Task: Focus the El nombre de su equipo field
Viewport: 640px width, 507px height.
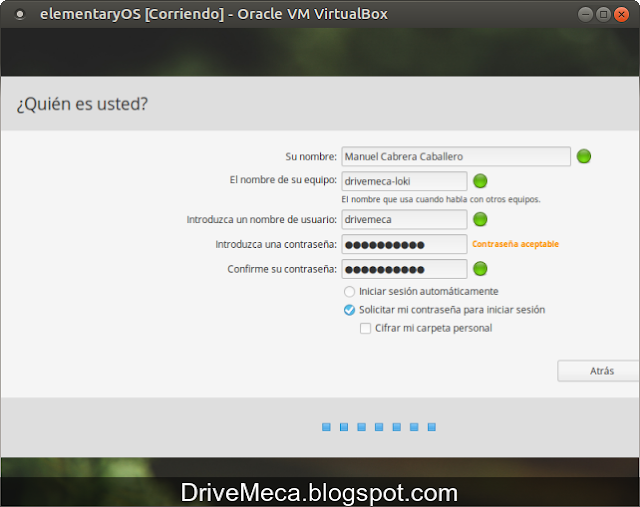Action: (404, 181)
